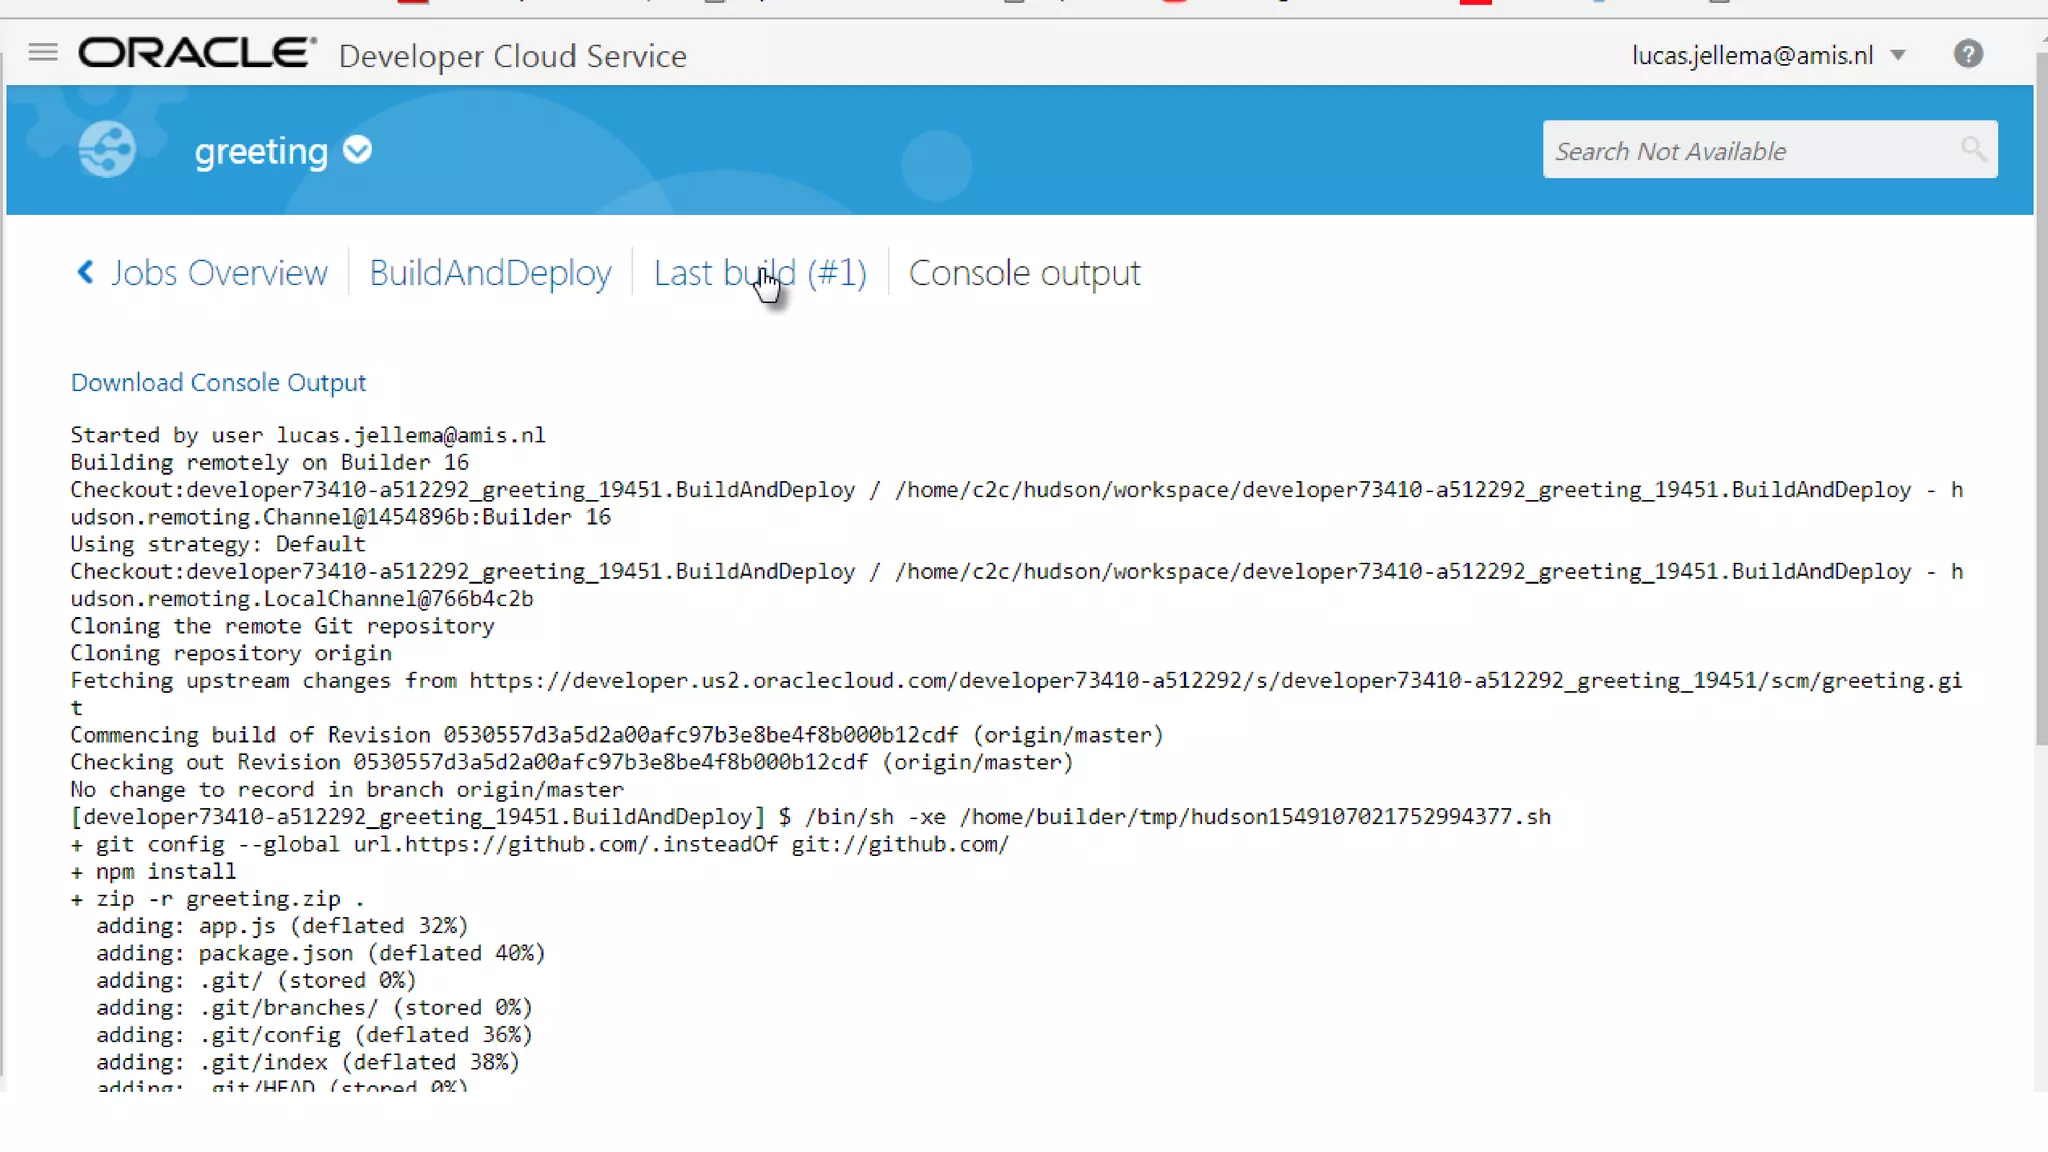Click the Oracle logo

[197, 53]
